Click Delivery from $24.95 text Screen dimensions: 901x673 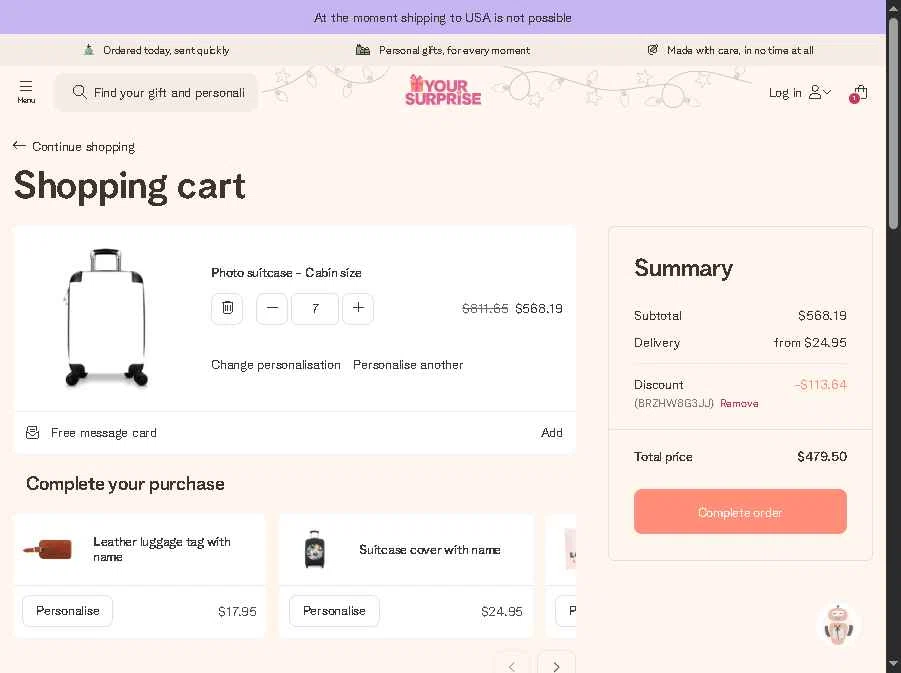pos(810,343)
